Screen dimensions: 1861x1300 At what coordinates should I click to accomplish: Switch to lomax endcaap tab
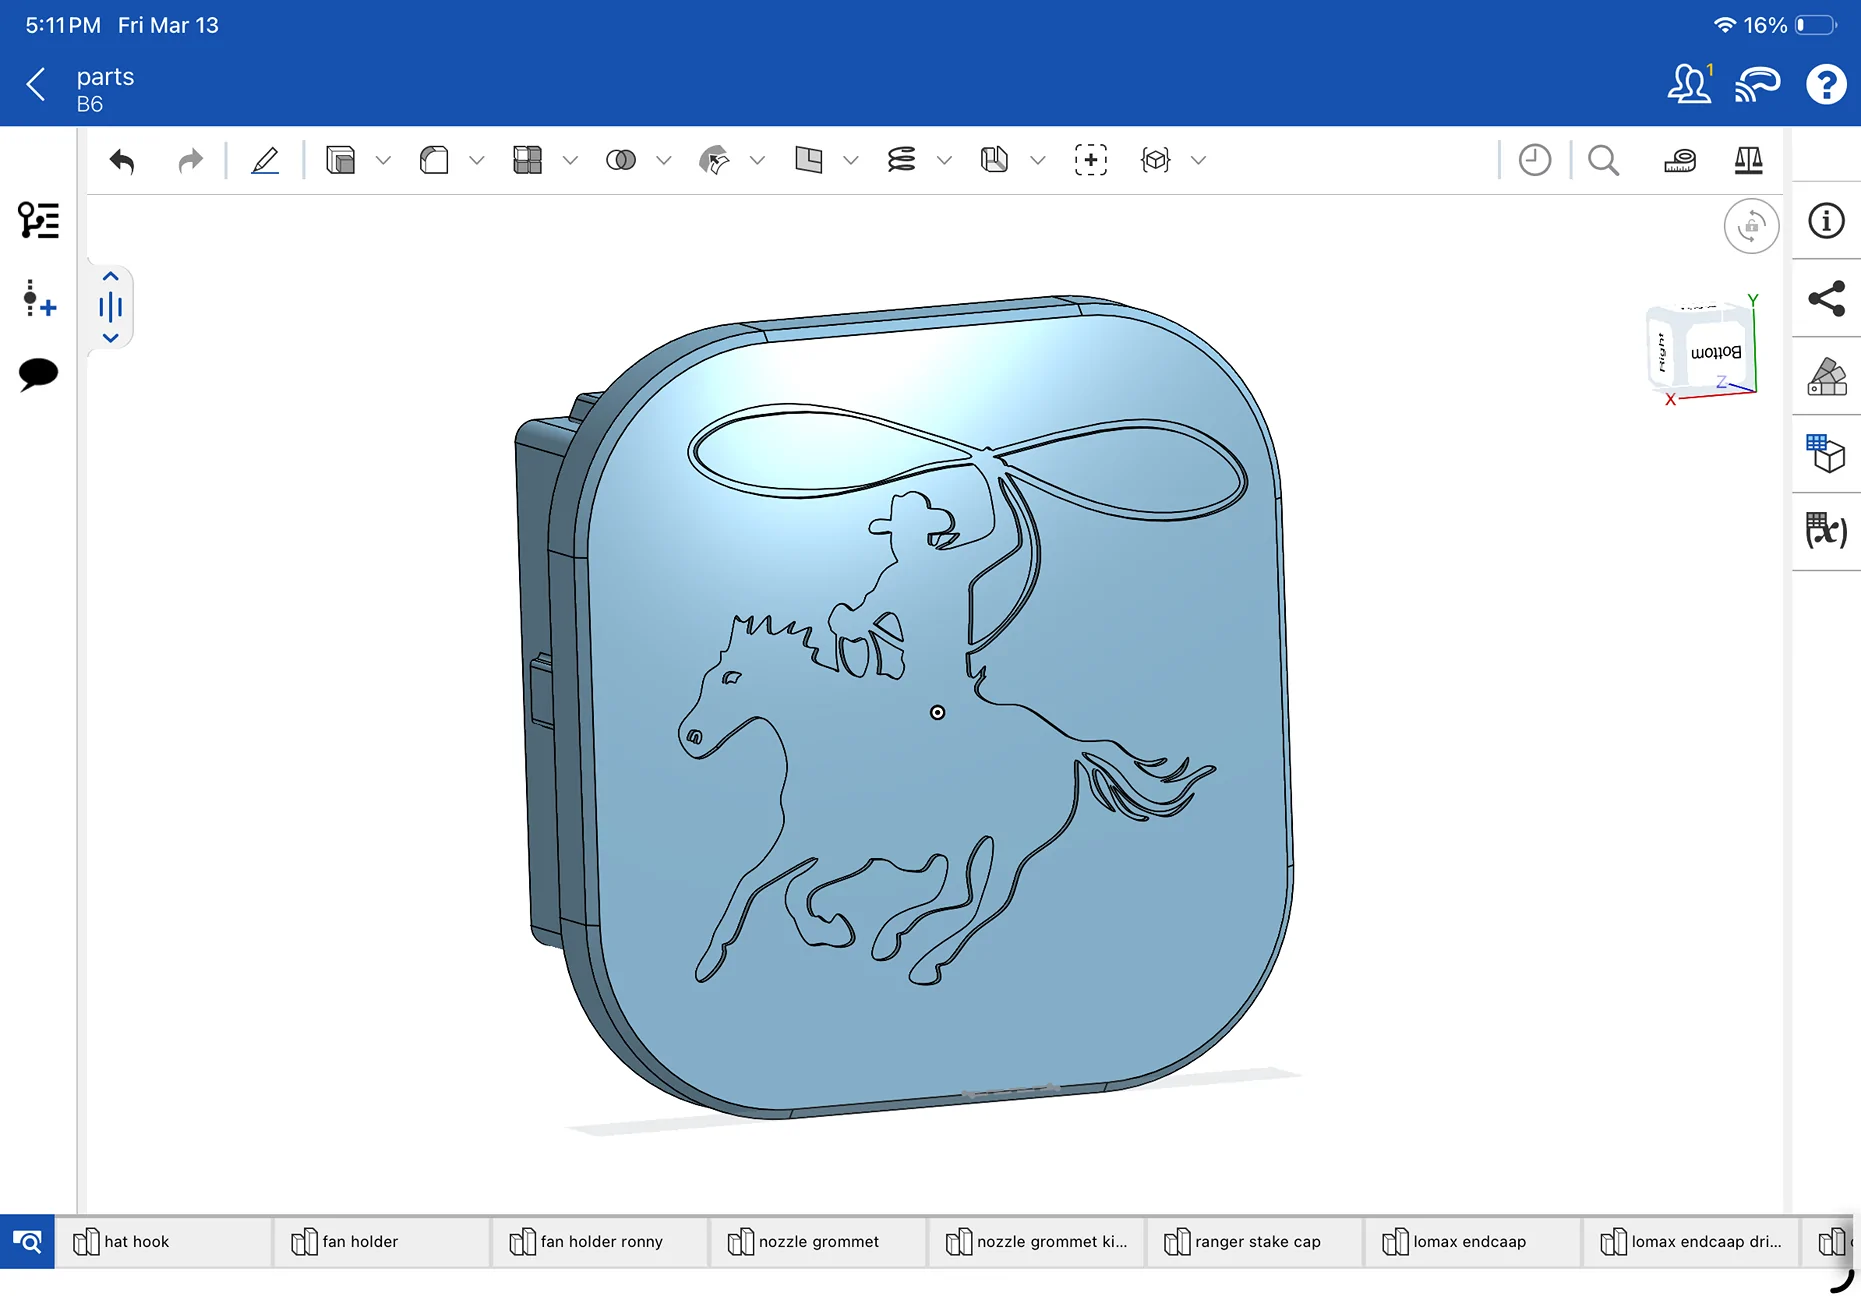click(x=1473, y=1242)
